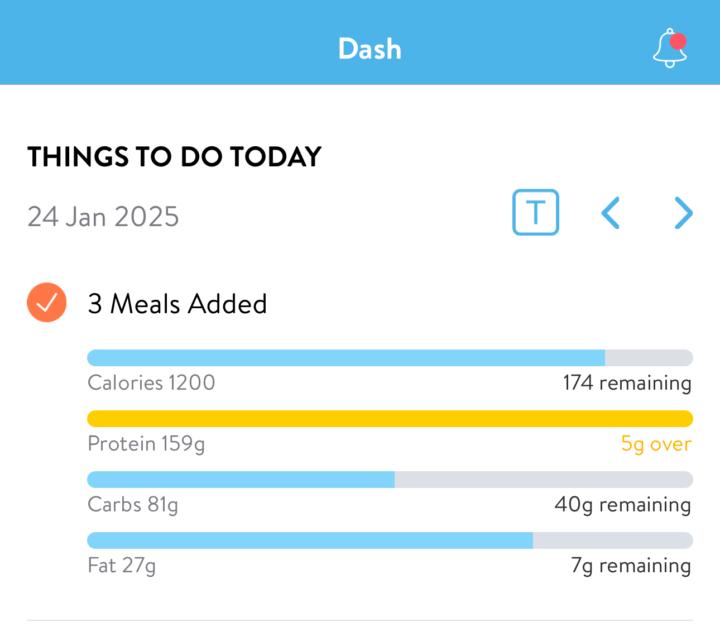Tap the red notification badge dot
Viewport: 720px width, 627px height.
[678, 41]
